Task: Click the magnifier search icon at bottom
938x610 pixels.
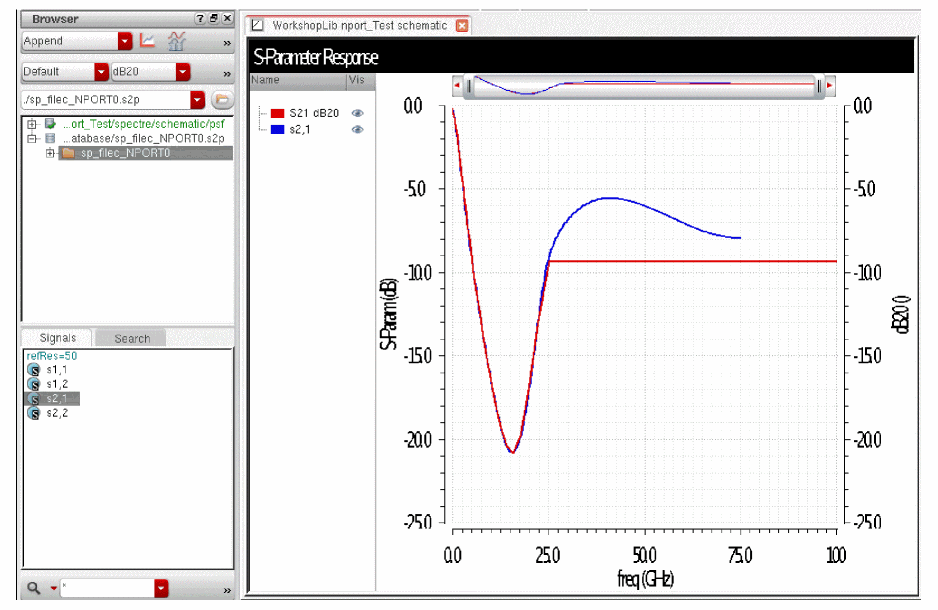Action: point(33,589)
